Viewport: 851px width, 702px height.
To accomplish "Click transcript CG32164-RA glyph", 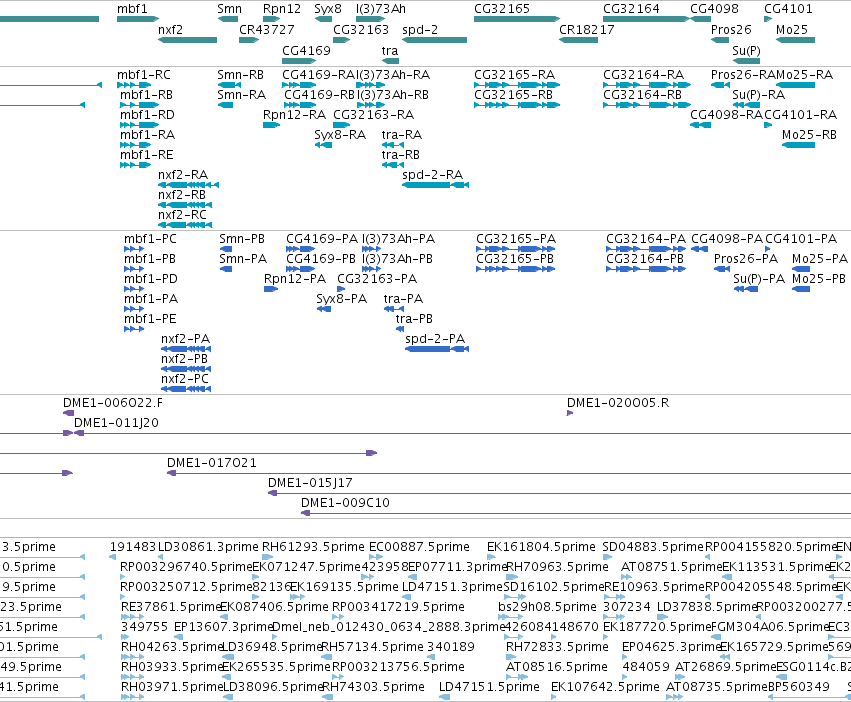I will (x=647, y=85).
